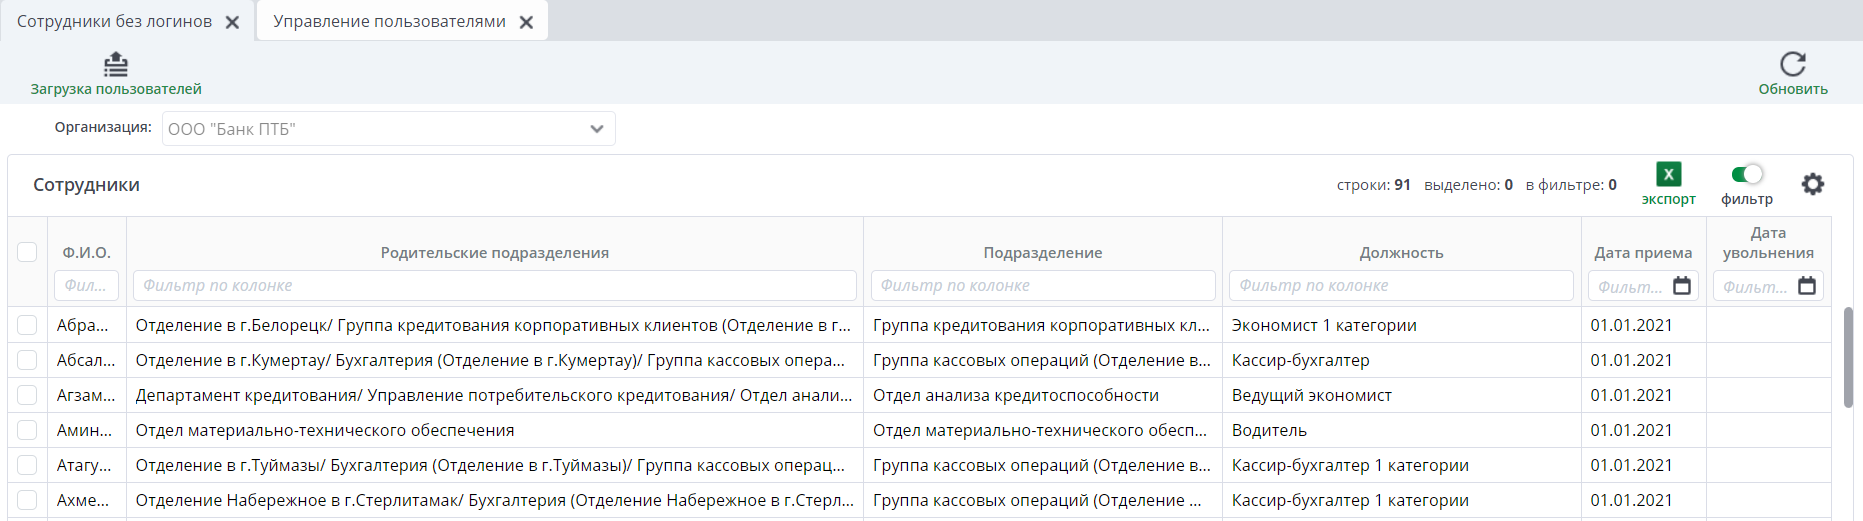Export table to Excel icon
This screenshot has height=521, width=1863.
(1668, 174)
